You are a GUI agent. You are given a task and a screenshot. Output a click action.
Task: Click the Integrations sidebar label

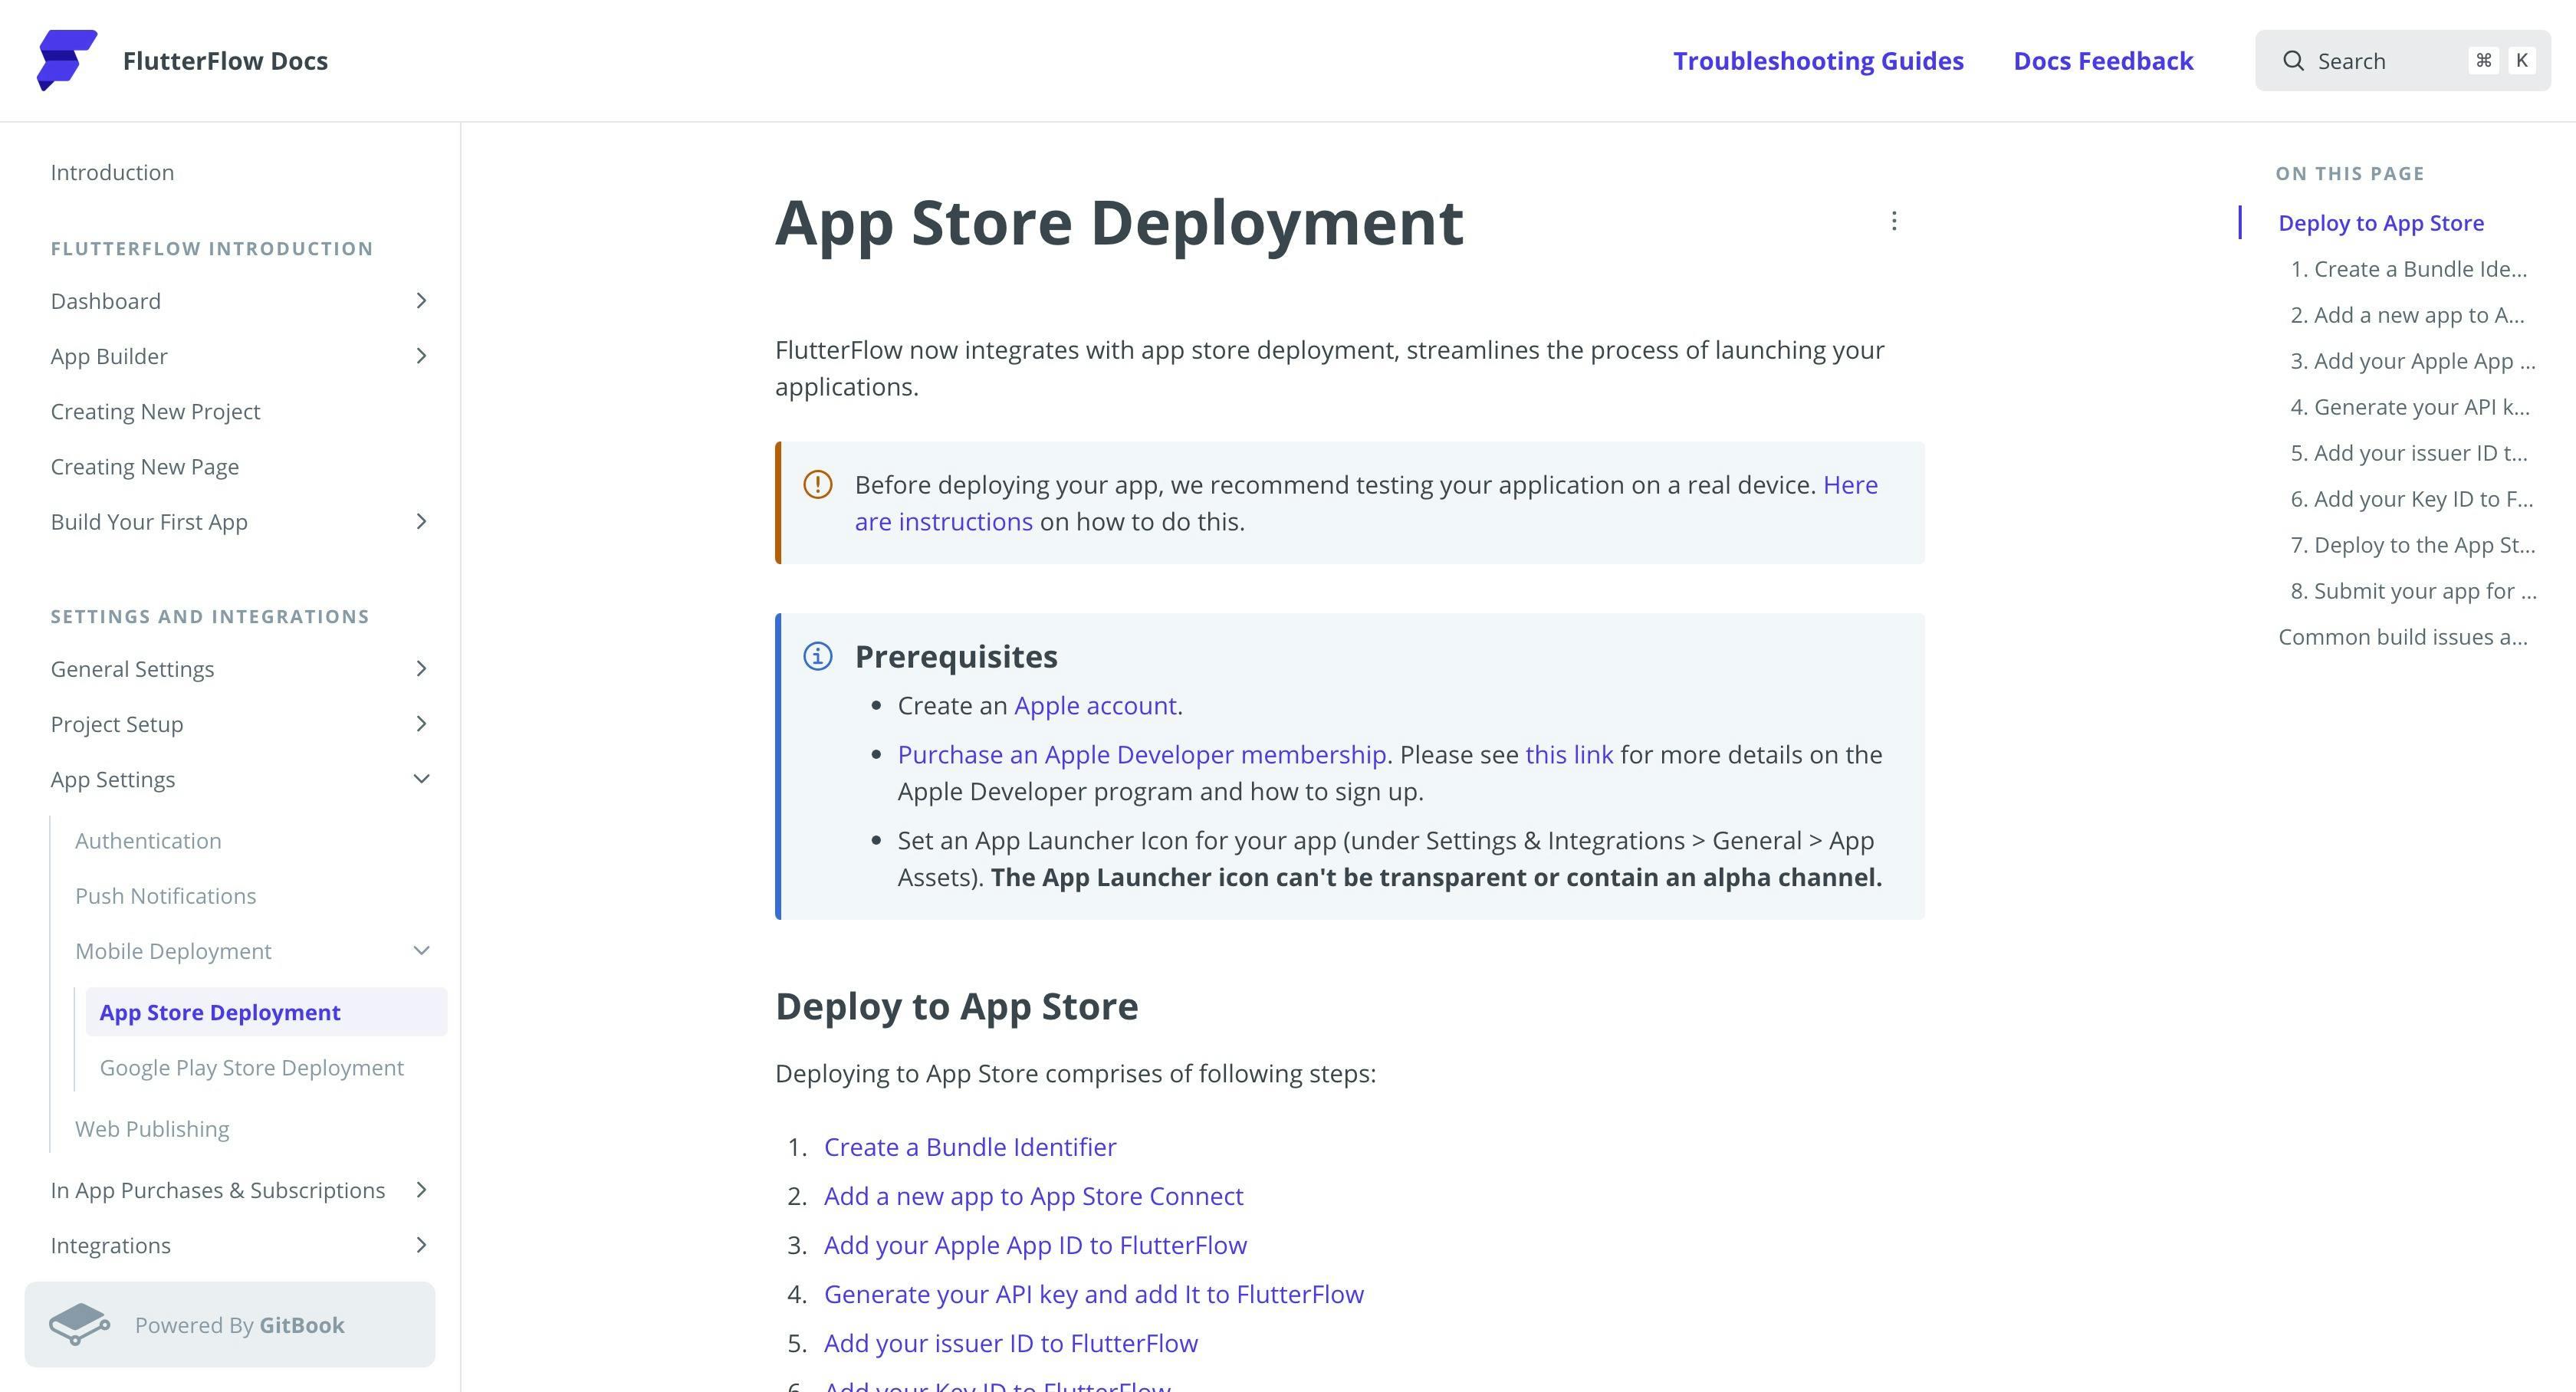110,1245
